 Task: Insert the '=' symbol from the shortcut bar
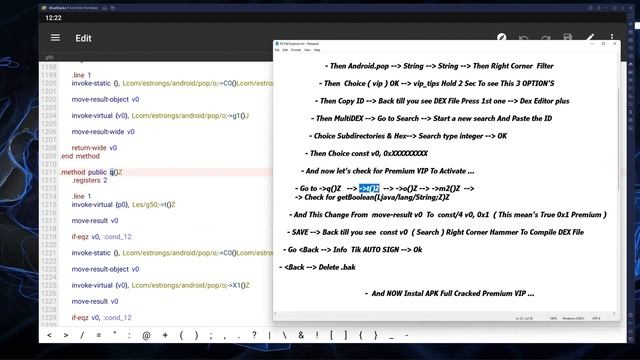(98, 335)
